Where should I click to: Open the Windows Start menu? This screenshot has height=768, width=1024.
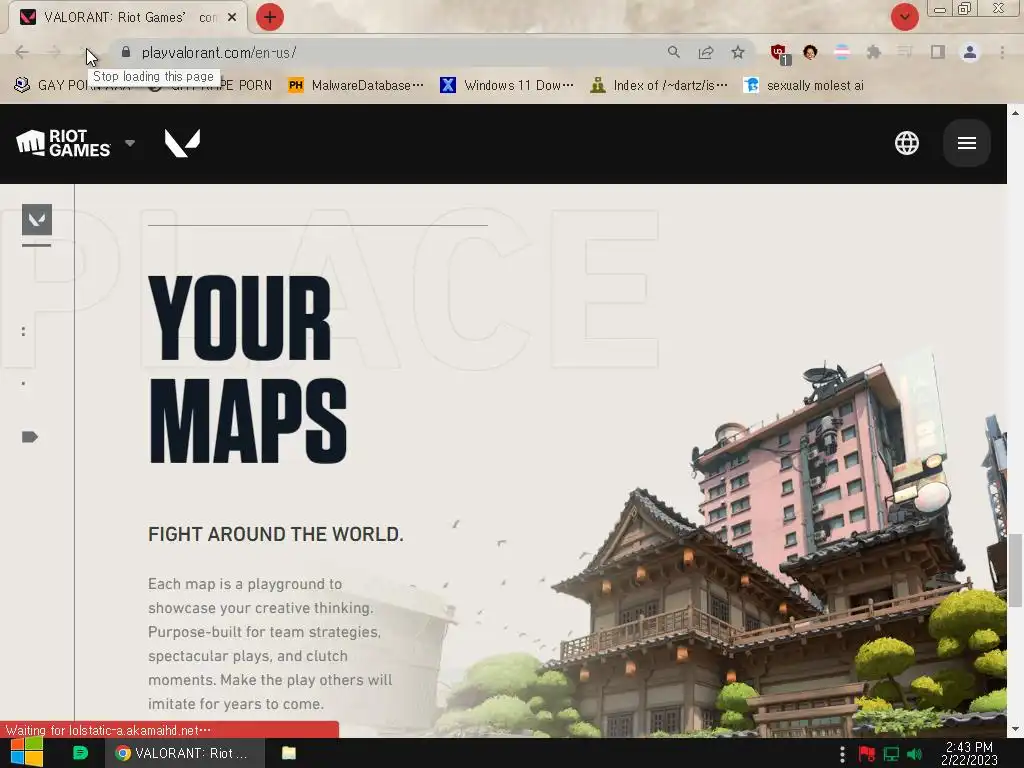(x=26, y=753)
